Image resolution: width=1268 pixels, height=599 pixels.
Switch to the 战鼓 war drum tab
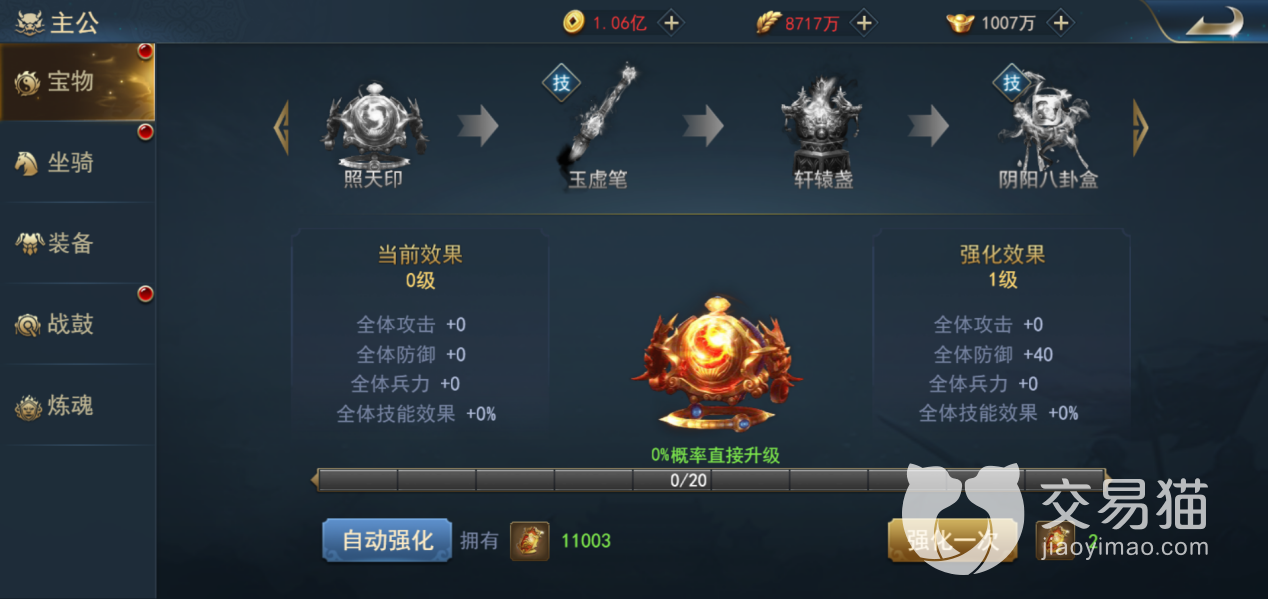tap(77, 325)
